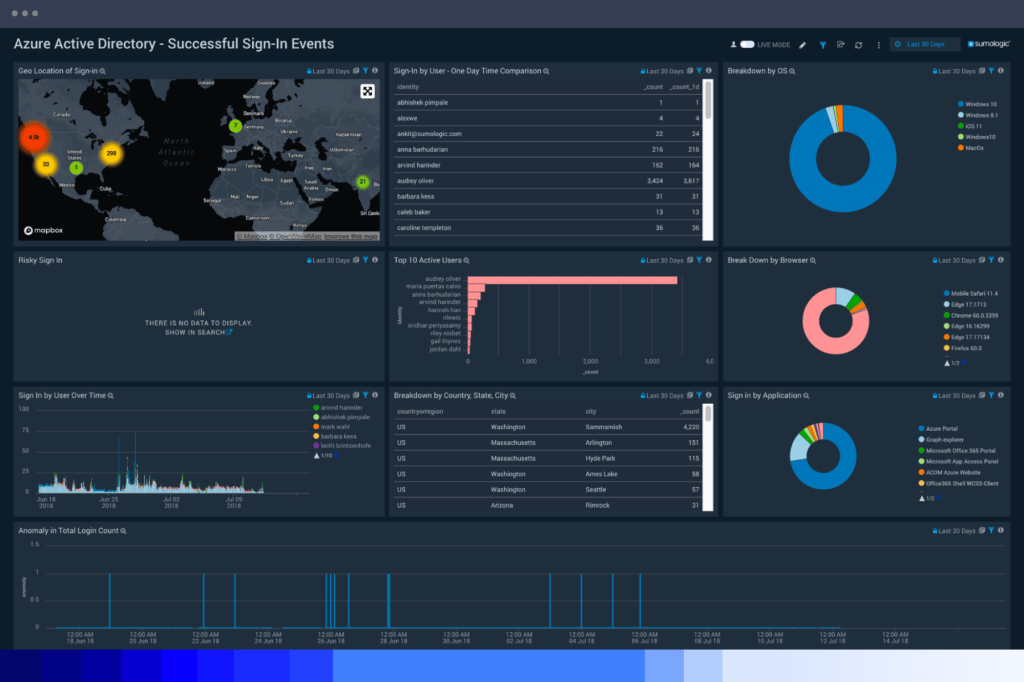Click the user profile icon in the toolbar
The width and height of the screenshot is (1024, 682).
[735, 44]
